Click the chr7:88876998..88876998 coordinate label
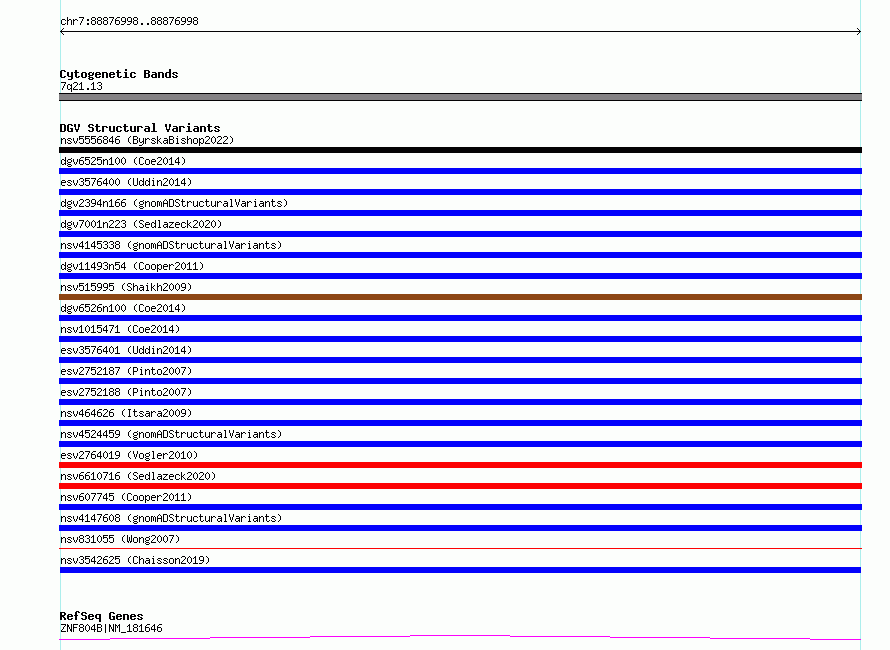Viewport: 890px width, 650px height. [x=129, y=21]
